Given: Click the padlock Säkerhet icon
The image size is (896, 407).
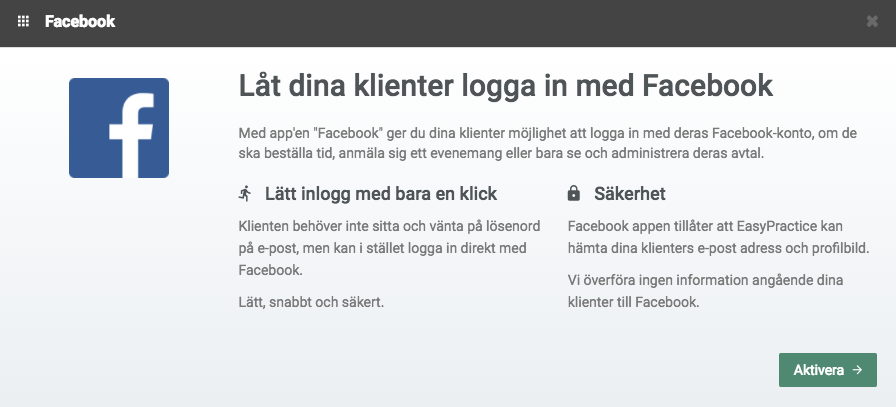Looking at the screenshot, I should click(573, 194).
